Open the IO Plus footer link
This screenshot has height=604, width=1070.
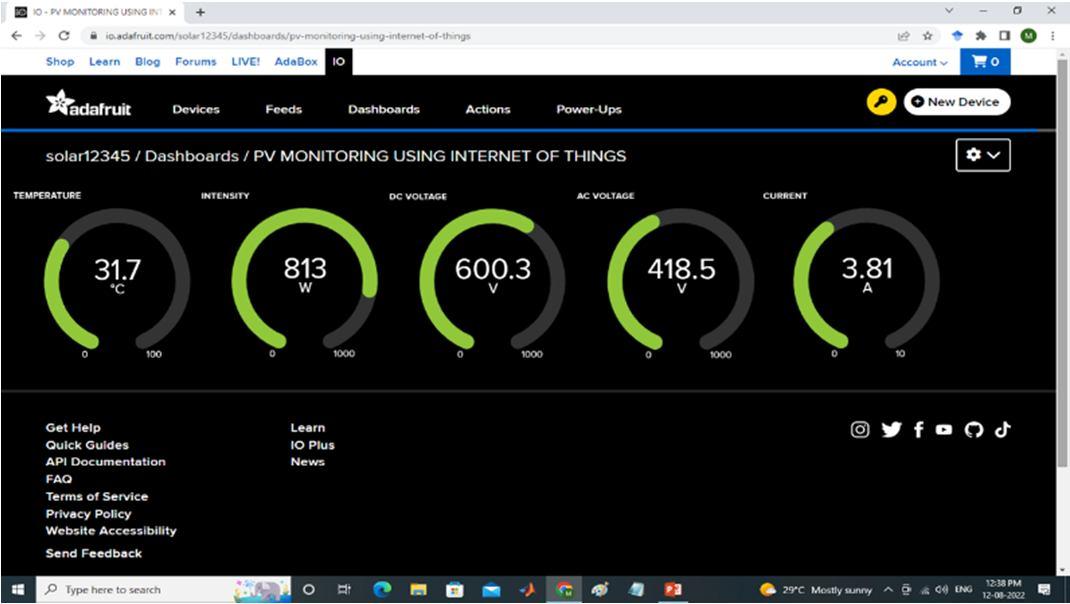point(313,445)
